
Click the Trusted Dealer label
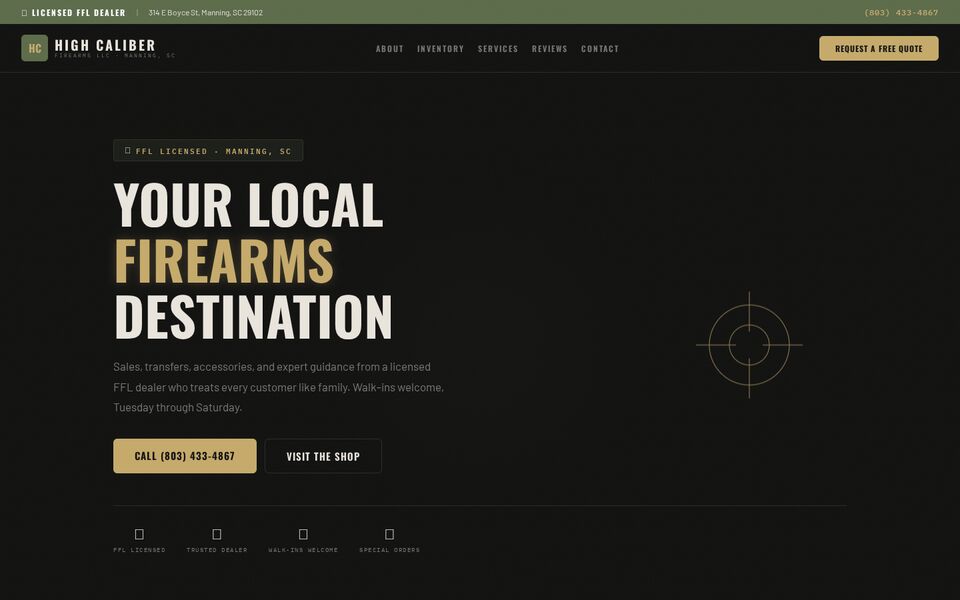click(217, 550)
